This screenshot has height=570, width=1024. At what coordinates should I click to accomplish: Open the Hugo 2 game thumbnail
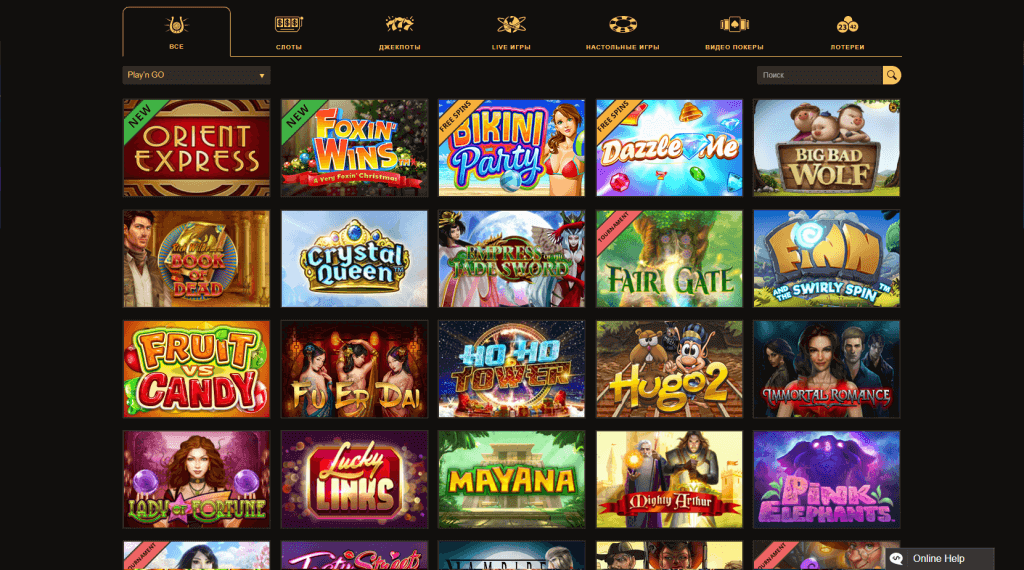[669, 369]
